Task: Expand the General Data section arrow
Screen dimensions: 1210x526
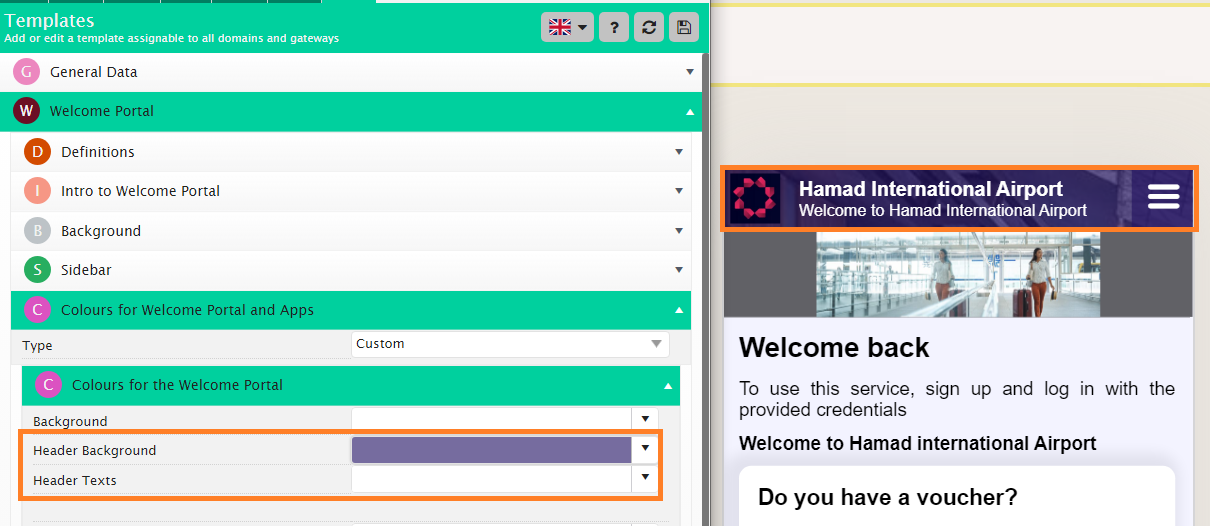Action: pyautogui.click(x=690, y=72)
